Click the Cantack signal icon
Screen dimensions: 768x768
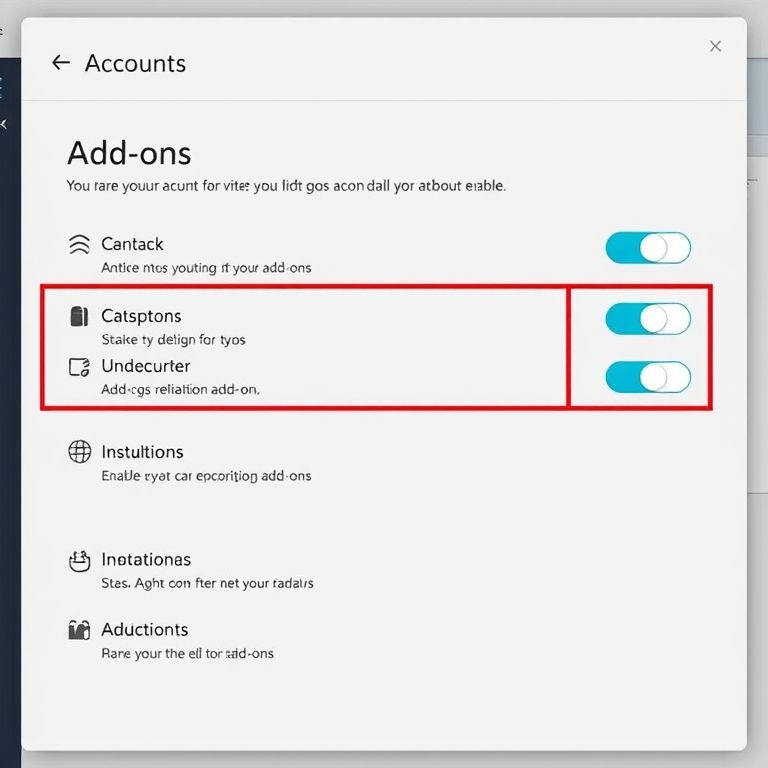tap(79, 244)
